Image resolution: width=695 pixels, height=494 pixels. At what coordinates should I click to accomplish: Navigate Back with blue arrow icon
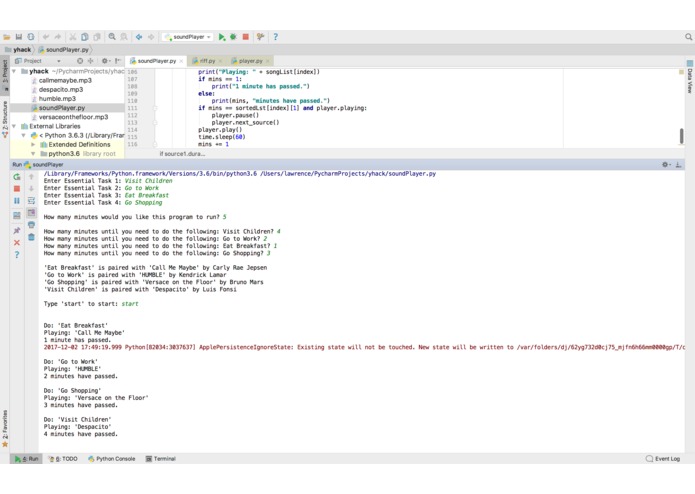pyautogui.click(x=139, y=37)
